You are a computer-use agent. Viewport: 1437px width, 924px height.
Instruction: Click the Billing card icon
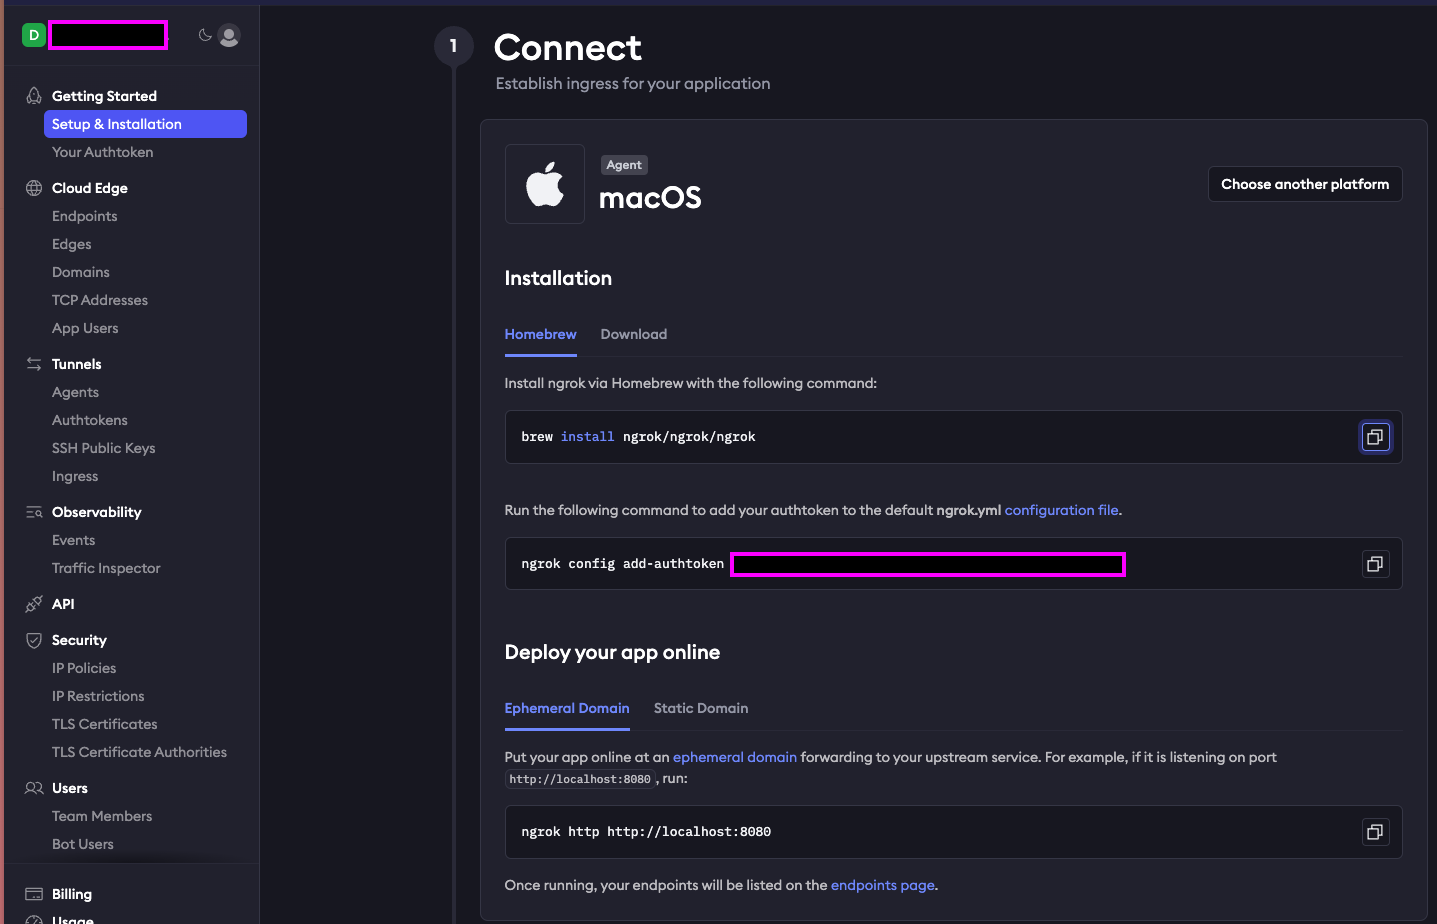(x=34, y=894)
